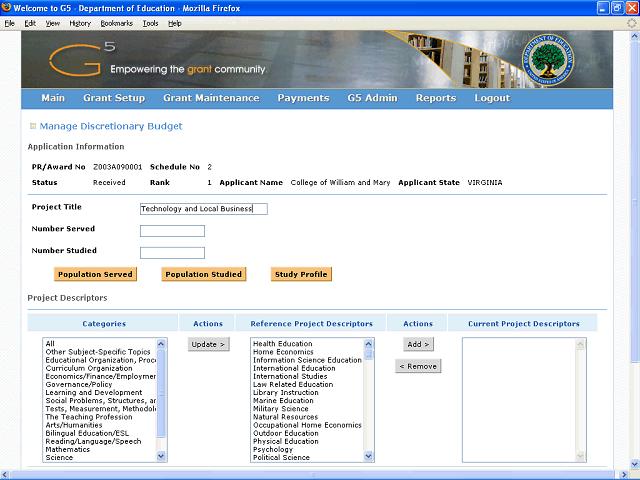The width and height of the screenshot is (640, 480).
Task: Select 'Law Related Education' descriptor
Action: [x=293, y=384]
